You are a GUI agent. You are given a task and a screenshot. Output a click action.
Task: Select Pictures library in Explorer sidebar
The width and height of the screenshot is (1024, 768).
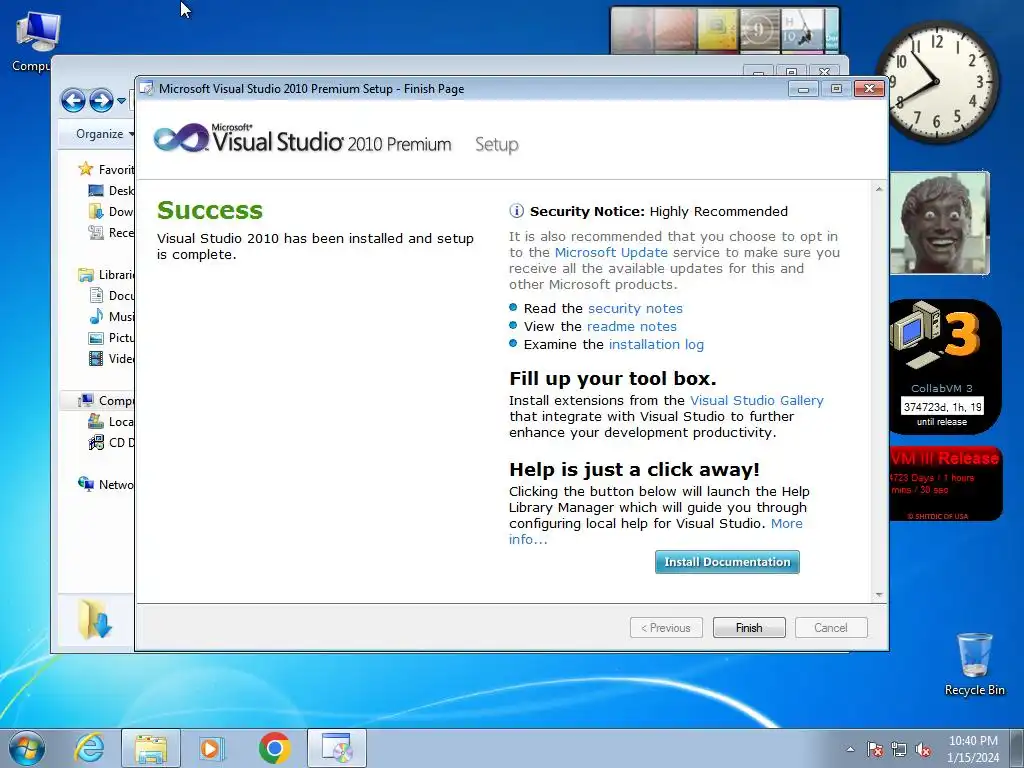point(111,338)
